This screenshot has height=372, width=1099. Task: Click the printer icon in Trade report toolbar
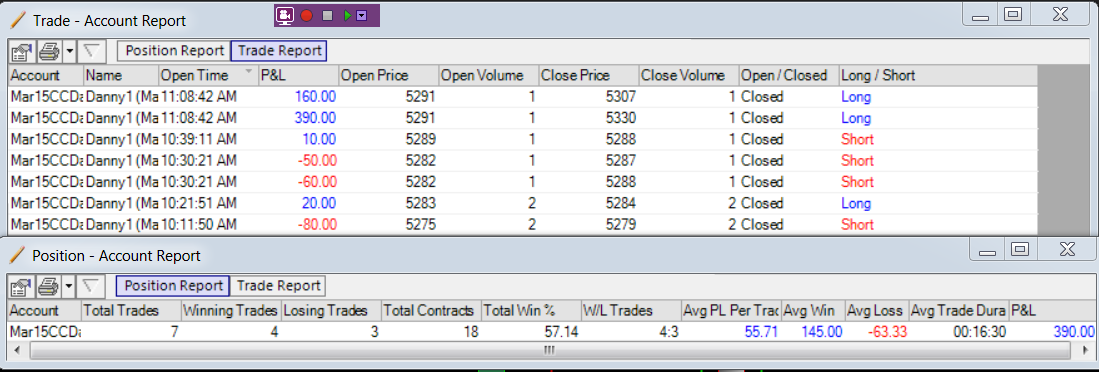48,51
